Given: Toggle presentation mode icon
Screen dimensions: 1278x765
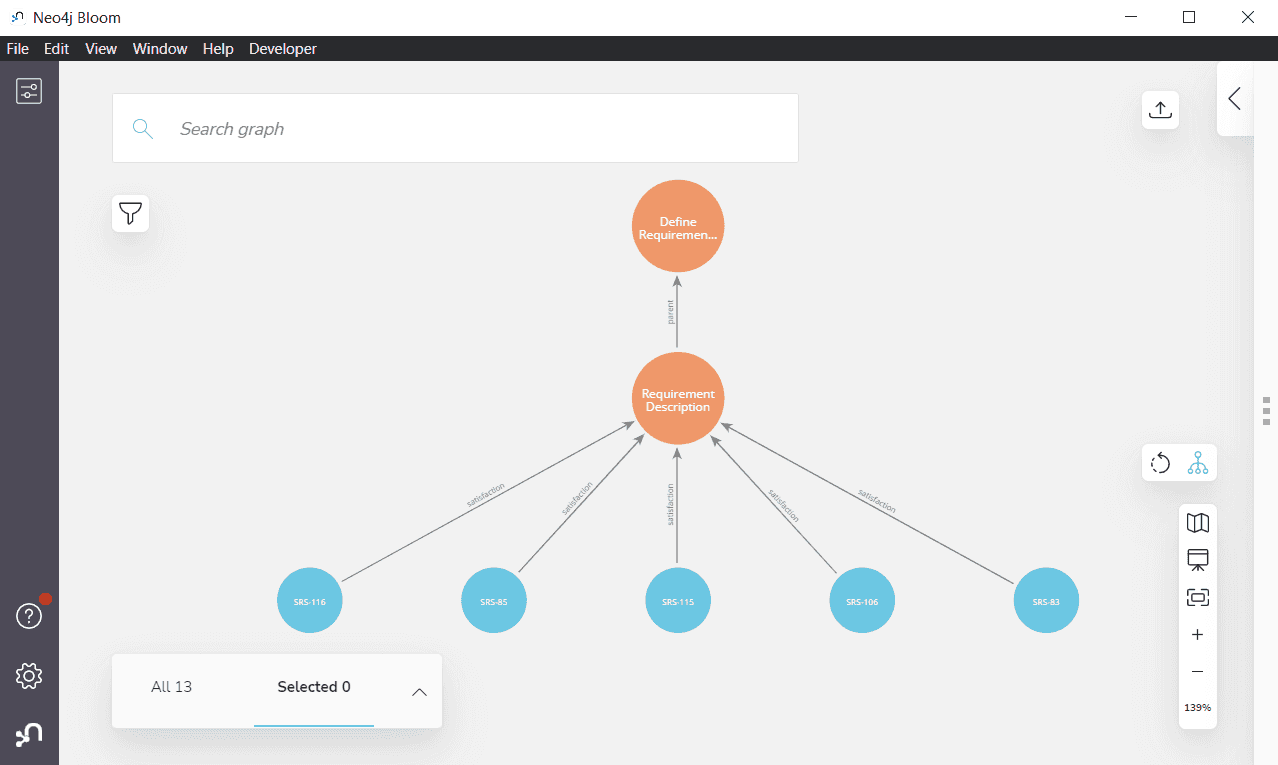Looking at the screenshot, I should pos(1198,560).
